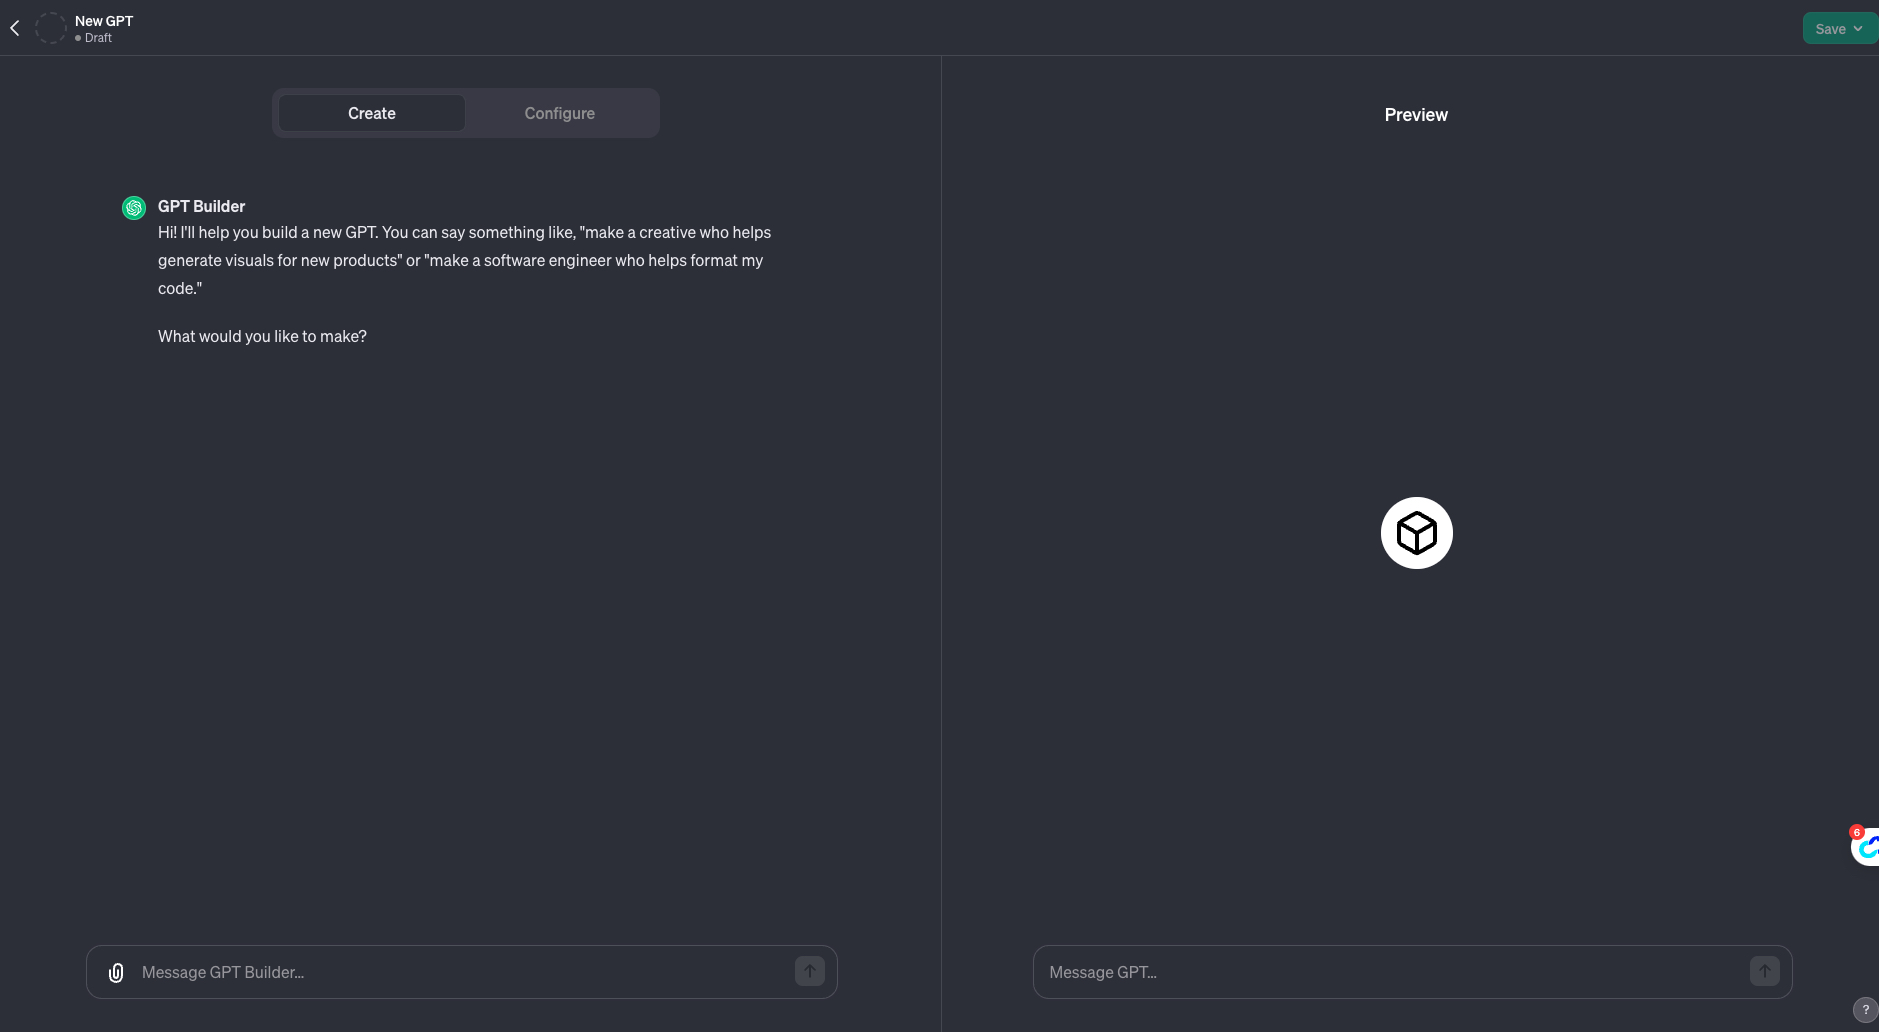This screenshot has height=1032, width=1879.
Task: Click the Save button label
Action: [x=1830, y=29]
